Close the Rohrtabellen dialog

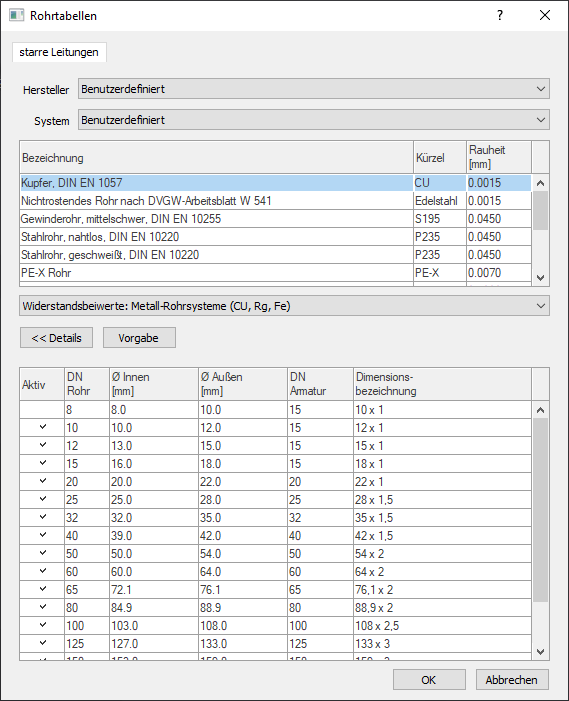point(545,15)
